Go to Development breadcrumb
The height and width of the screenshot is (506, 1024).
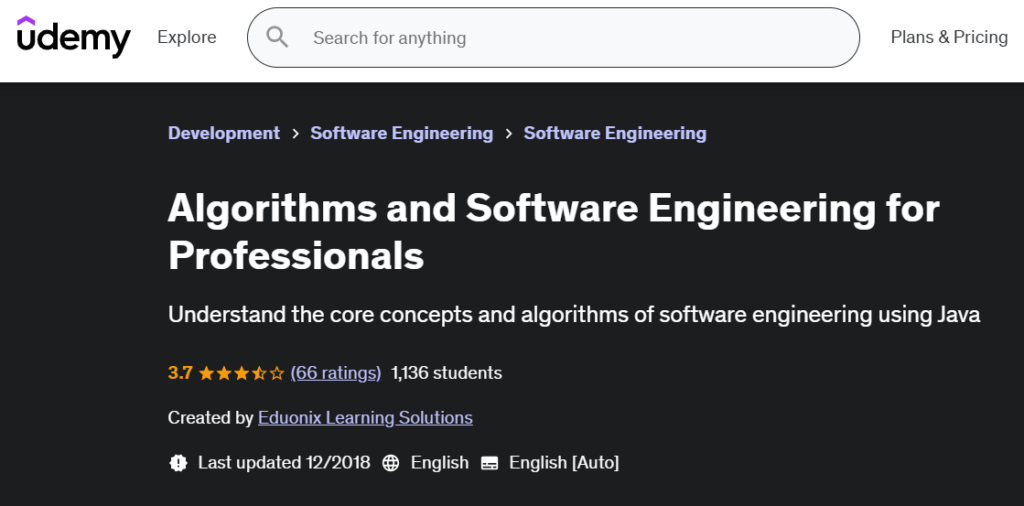[224, 133]
